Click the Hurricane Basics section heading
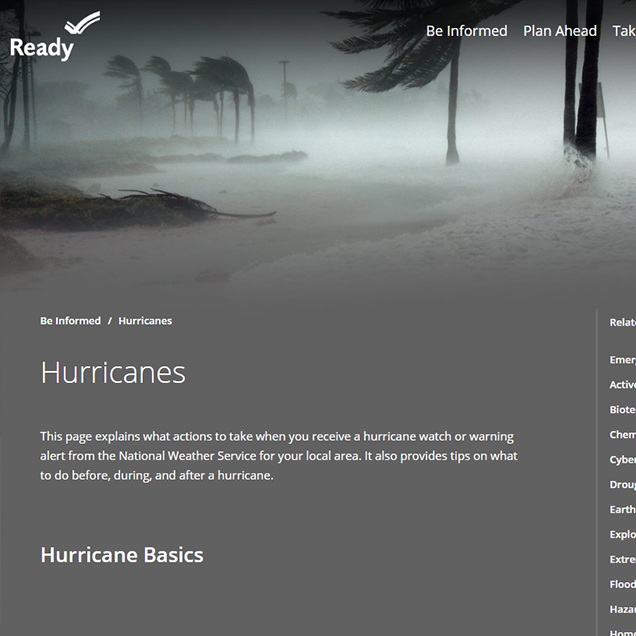 (122, 555)
